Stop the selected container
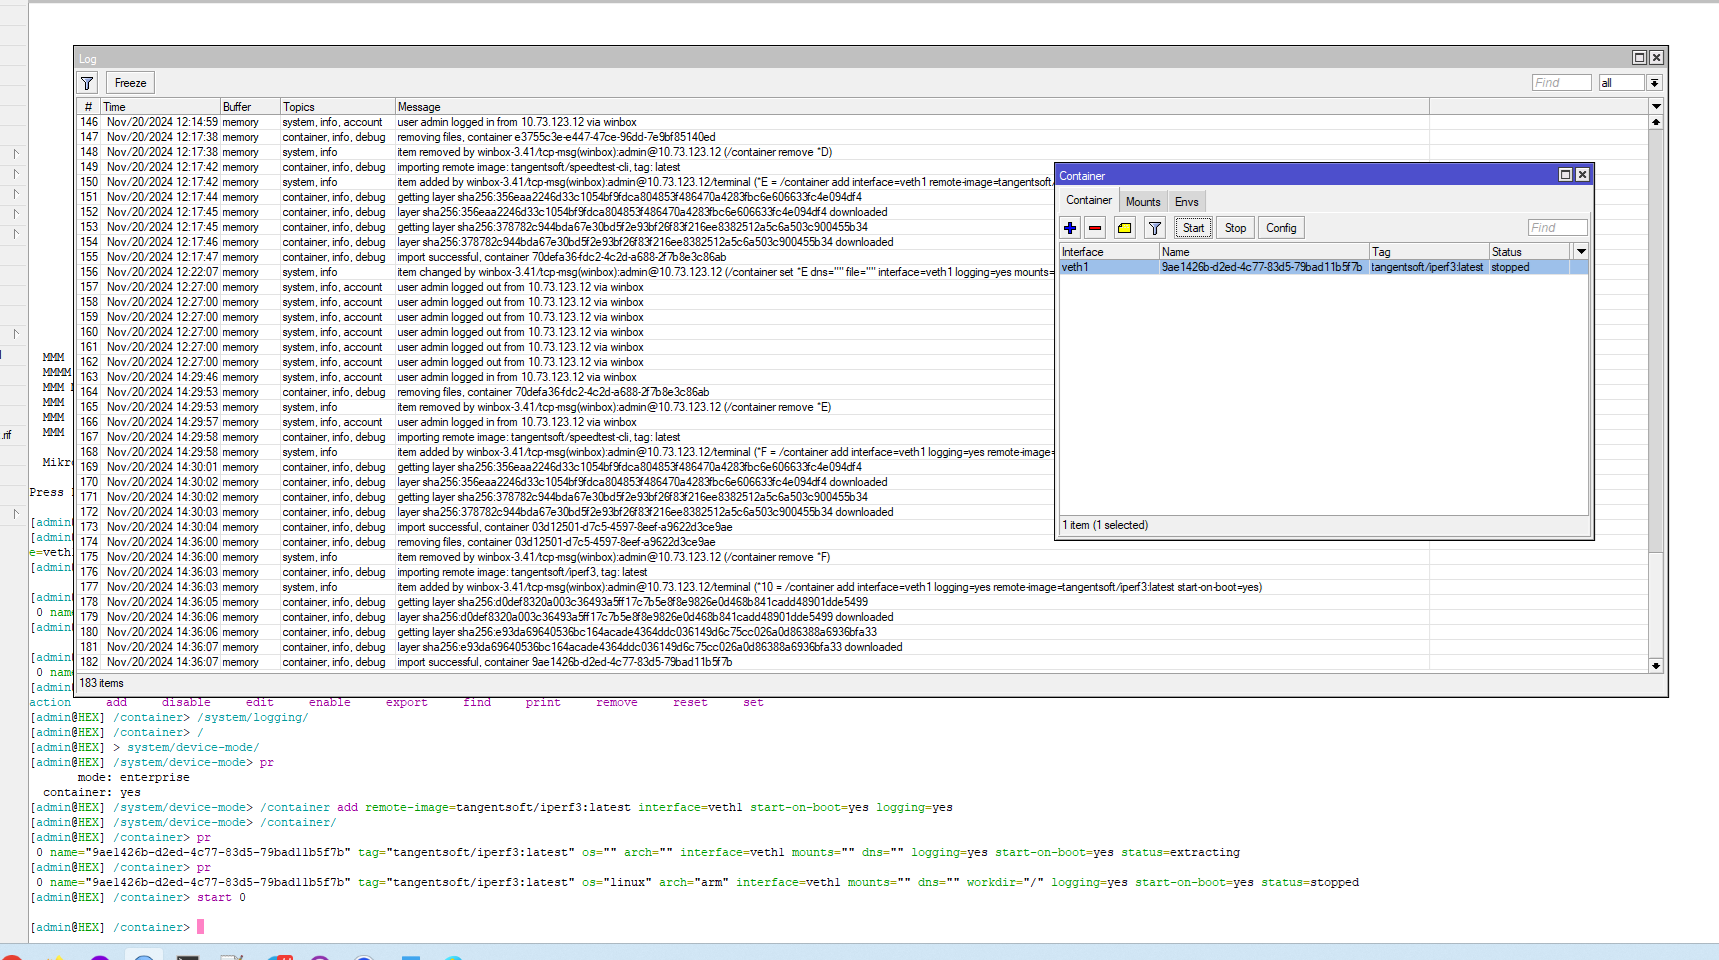Image resolution: width=1719 pixels, height=960 pixels. [x=1236, y=228]
